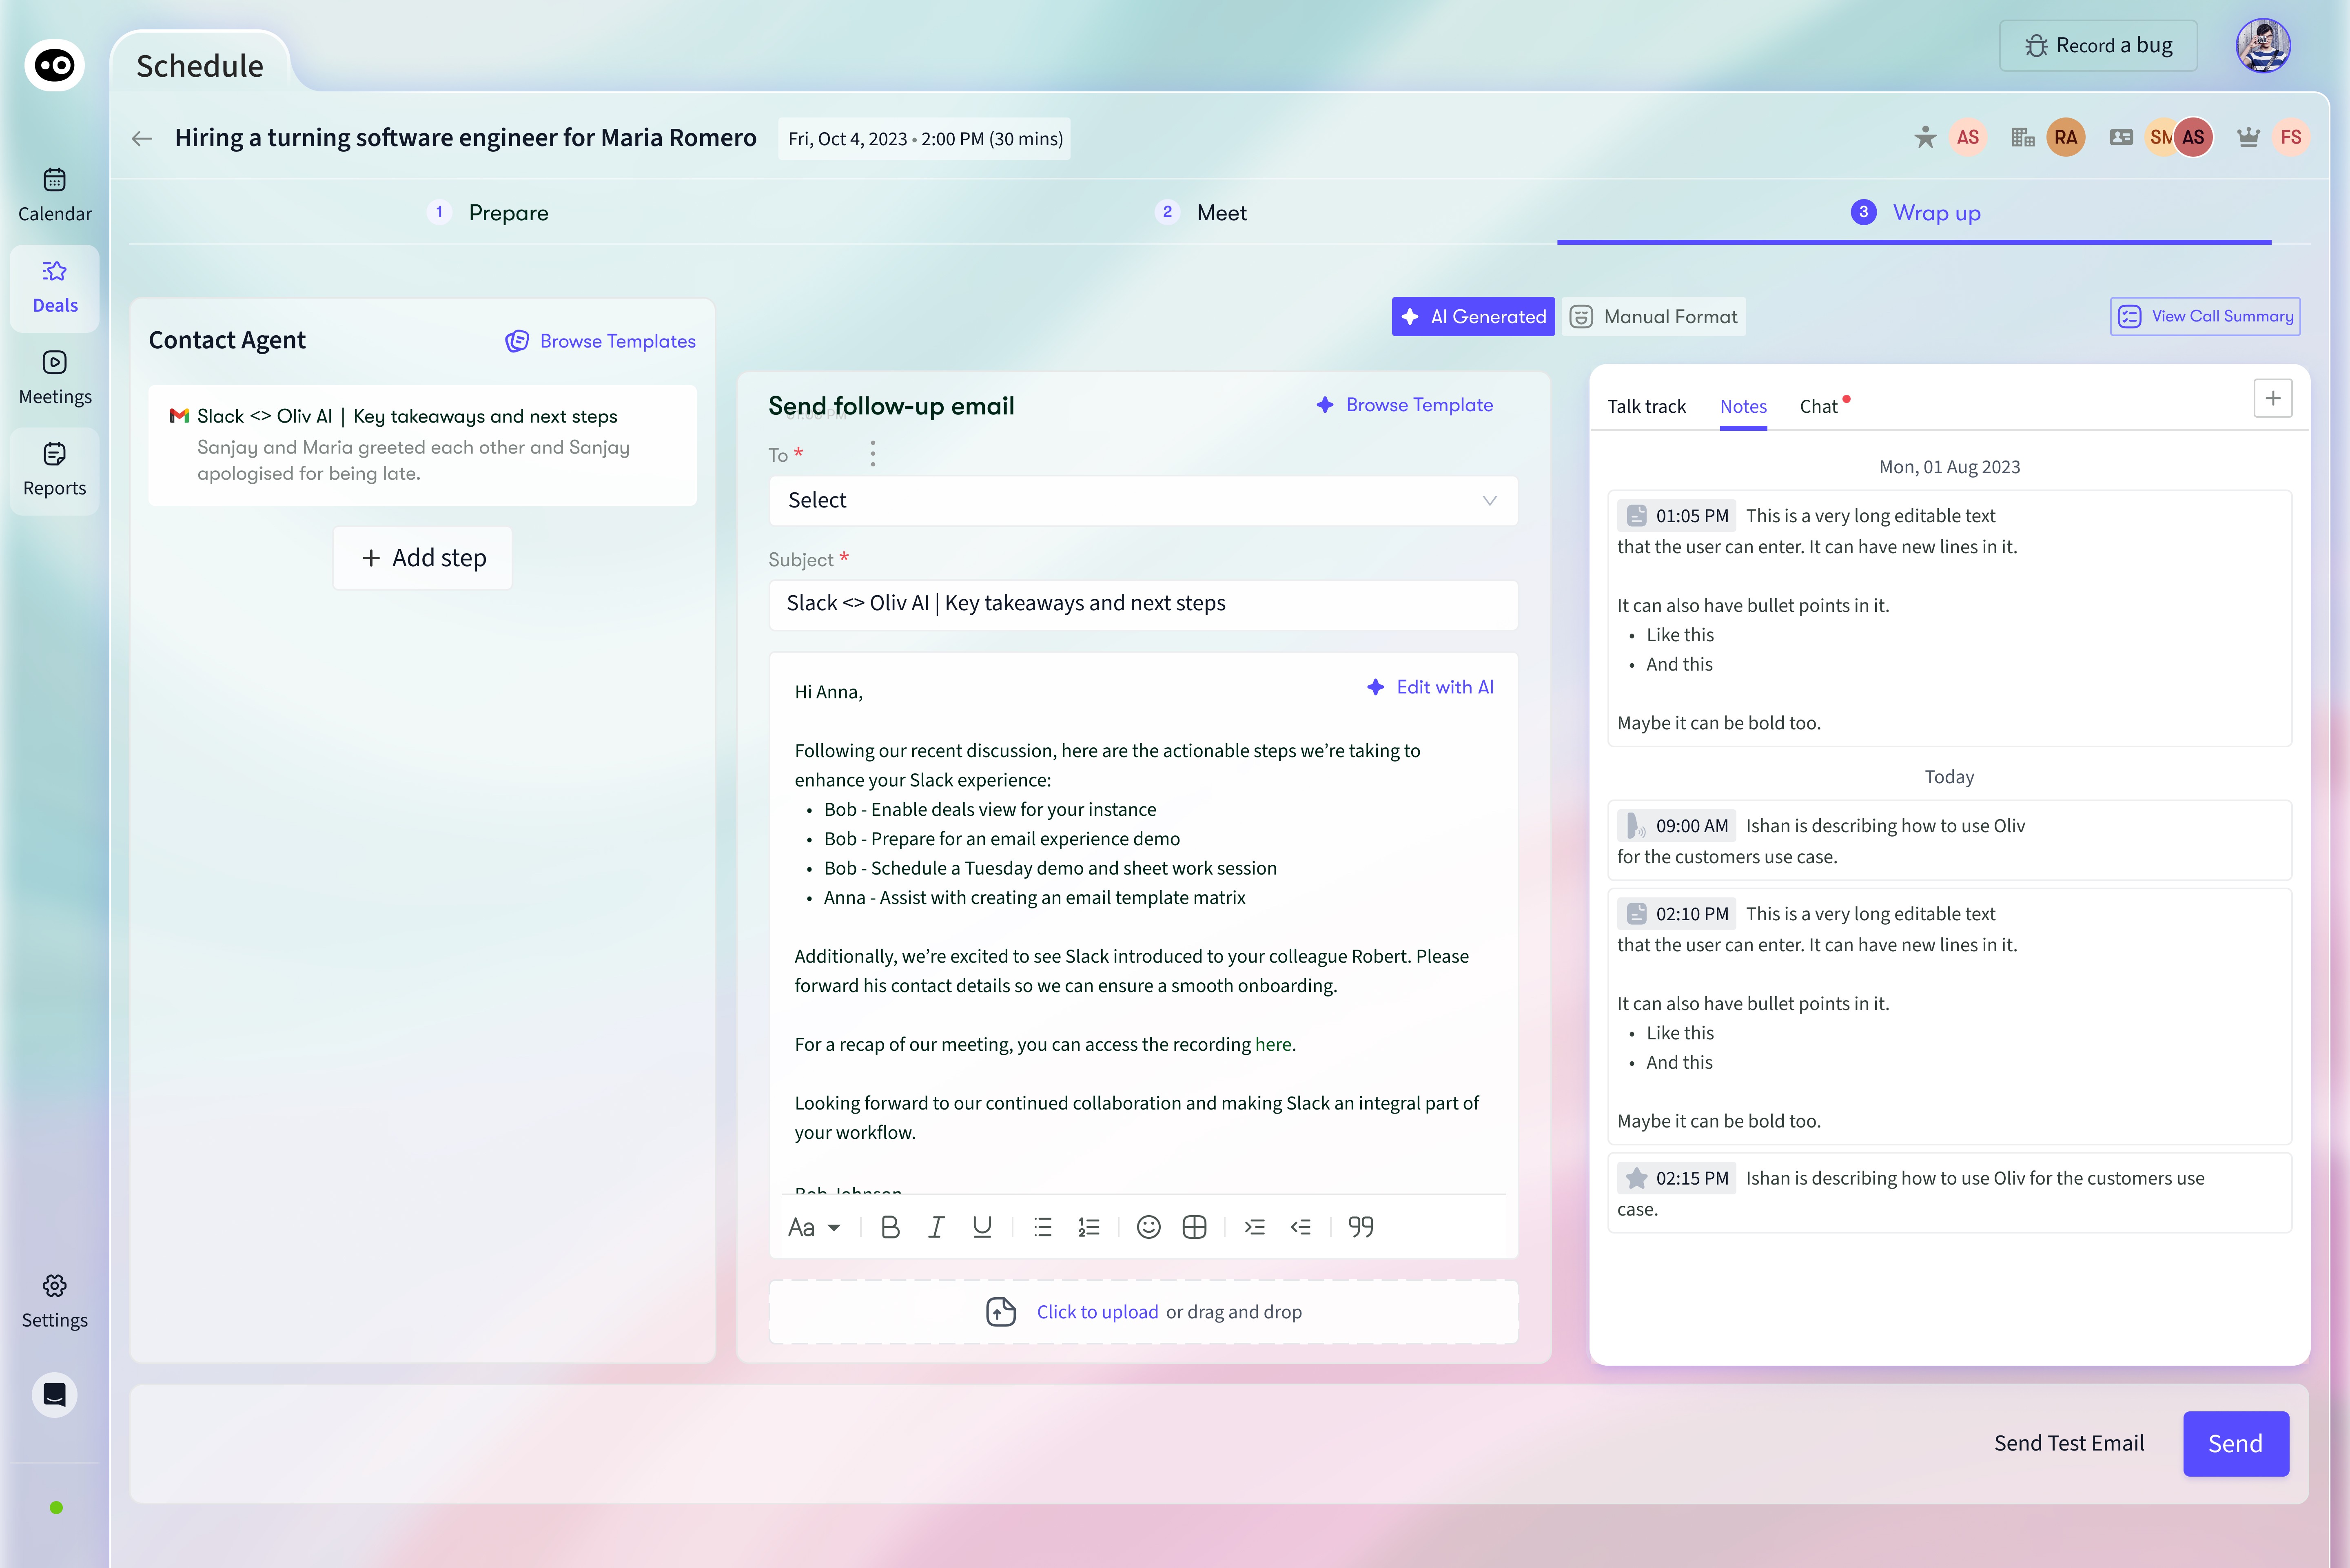The height and width of the screenshot is (1568, 2350).
Task: Open View Call Summary
Action: 2205,317
